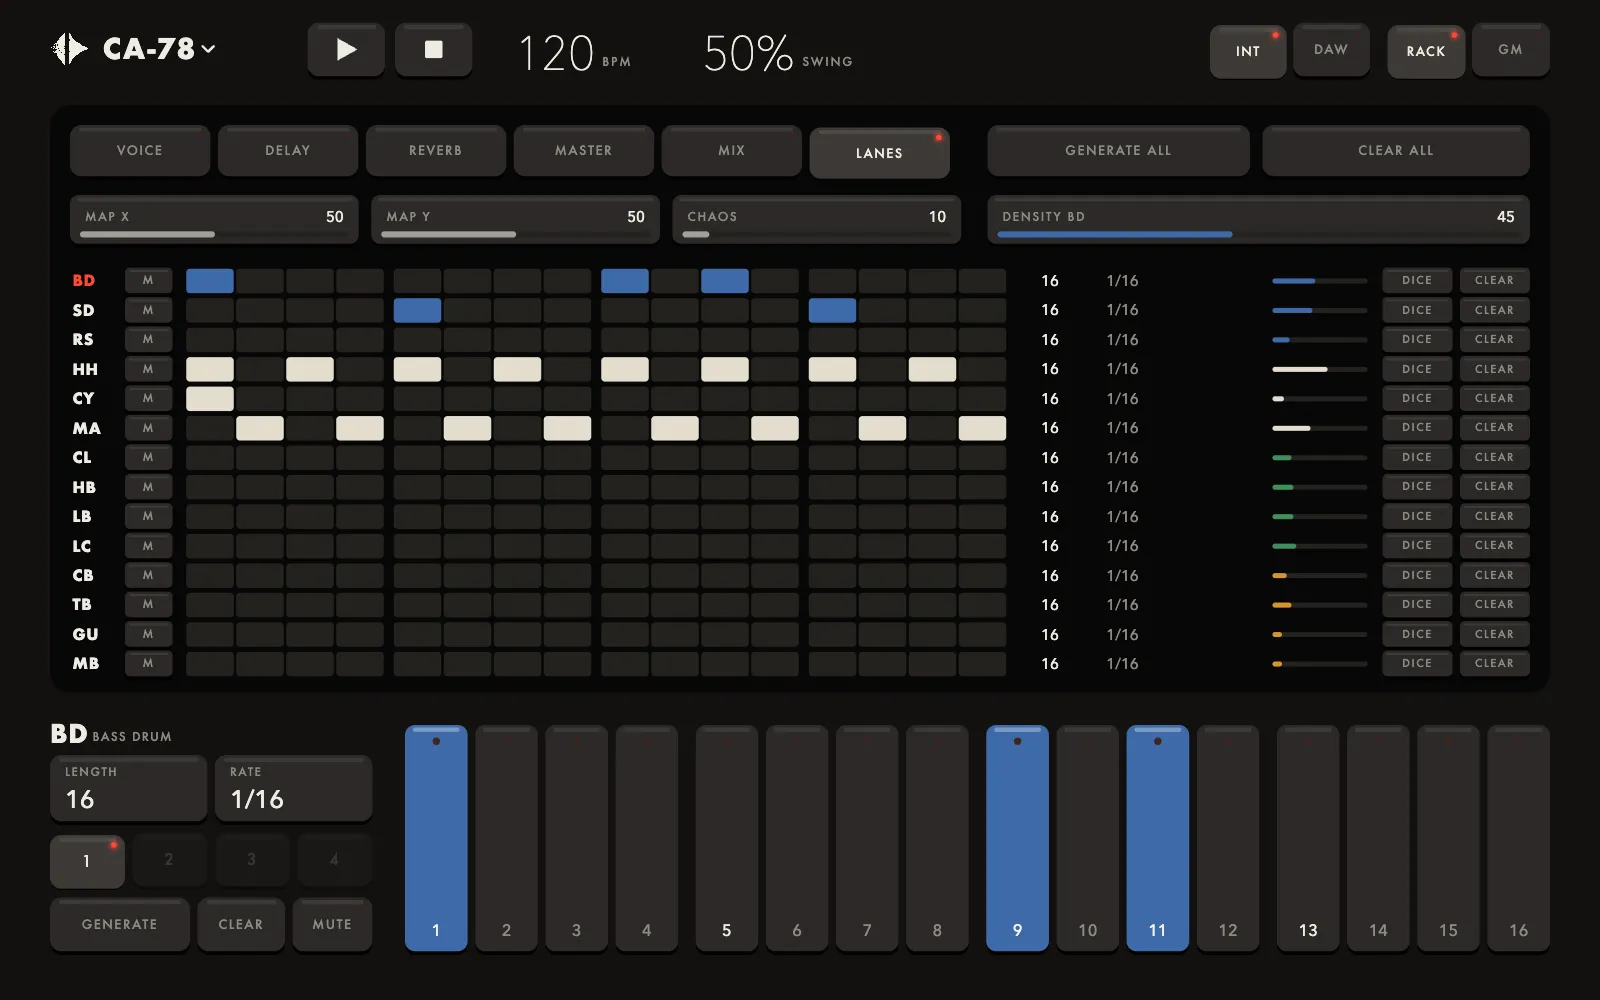This screenshot has width=1600, height=1000.
Task: Clear the CY lane pattern
Action: coord(1494,398)
